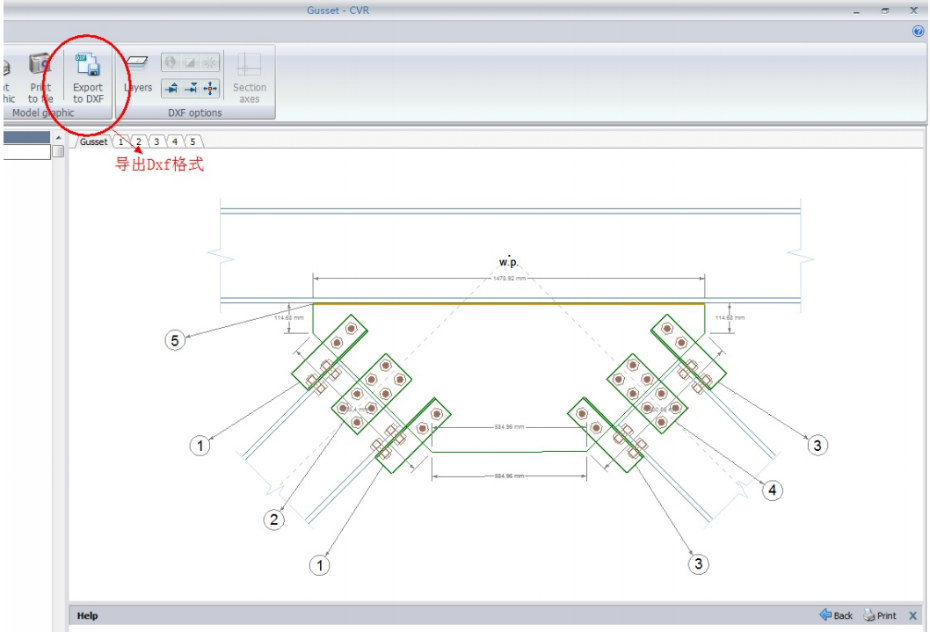The width and height of the screenshot is (930, 632).
Task: Click the Gusset - CVR window title
Action: coord(338,10)
